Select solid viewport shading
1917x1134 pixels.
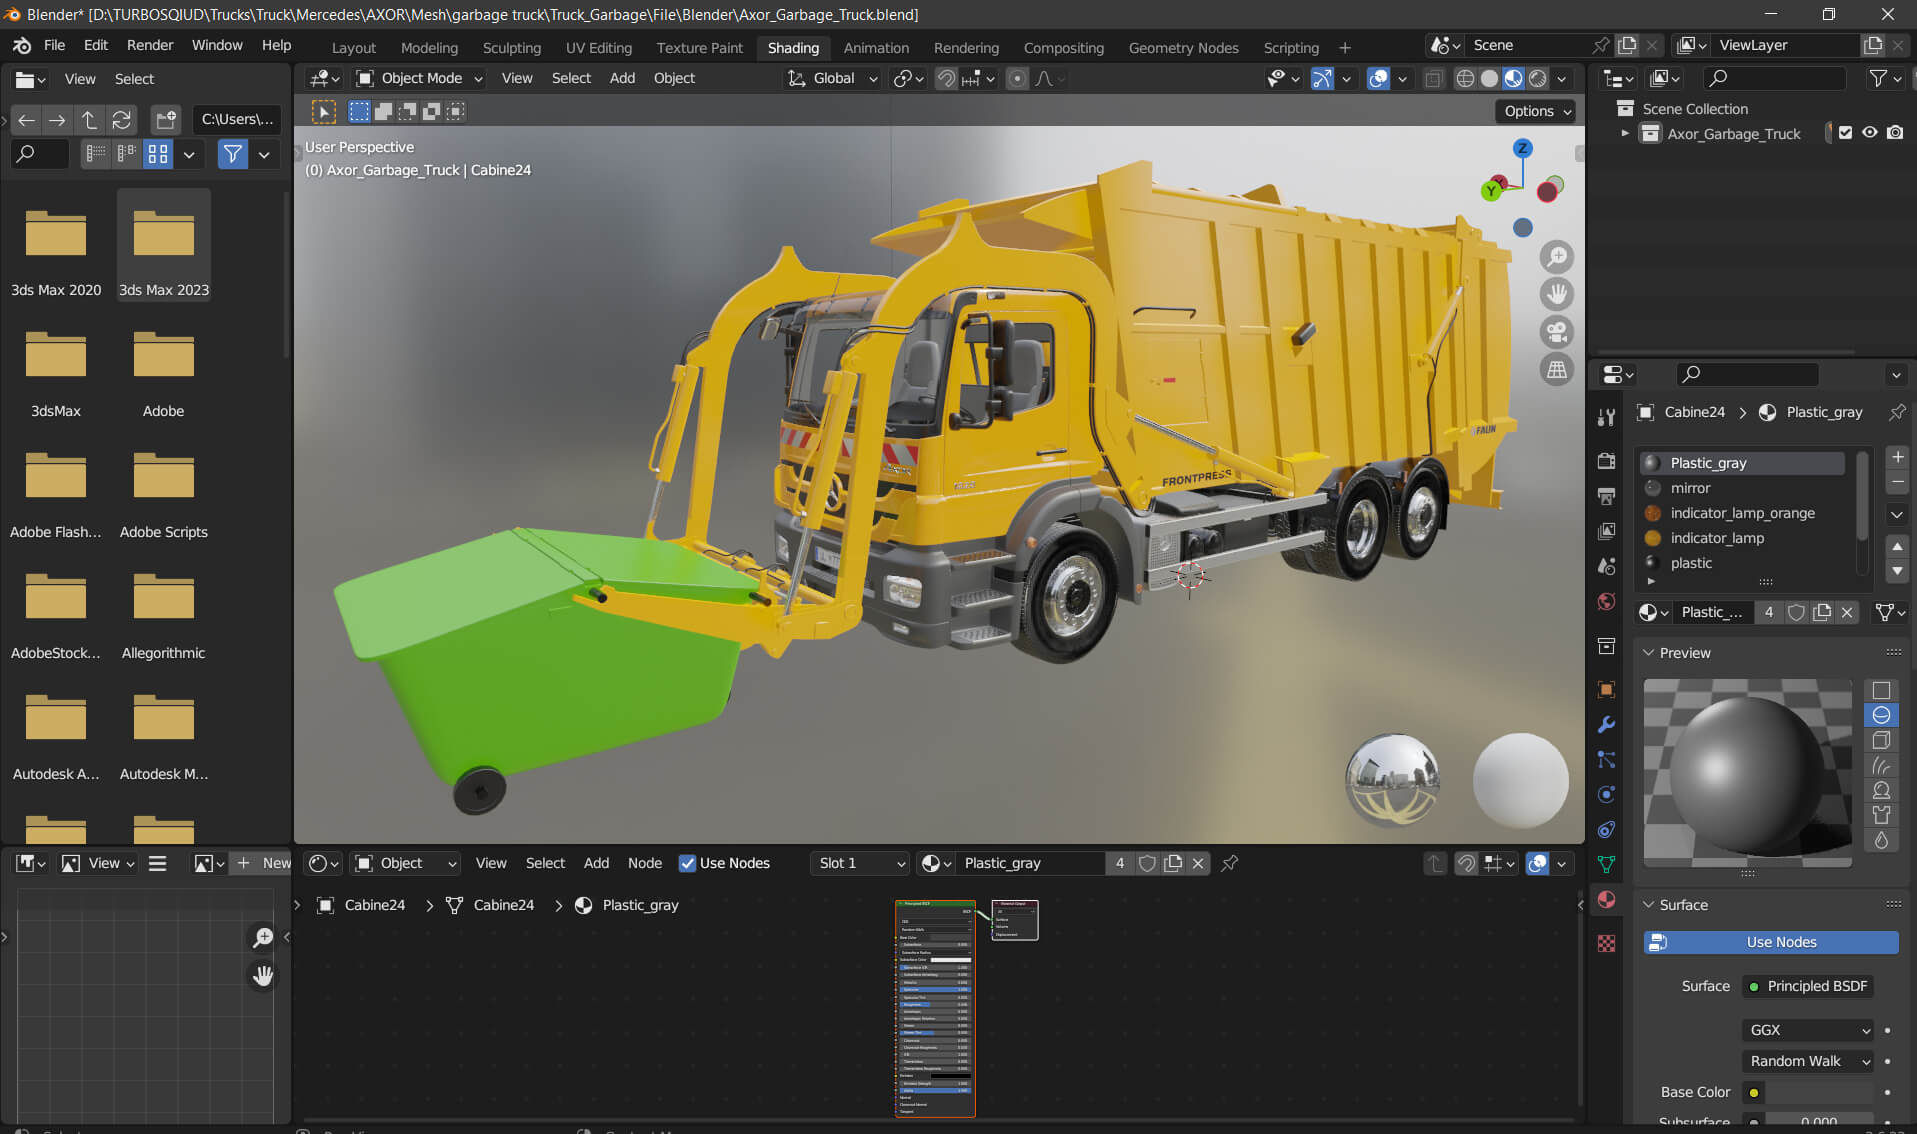coord(1489,78)
